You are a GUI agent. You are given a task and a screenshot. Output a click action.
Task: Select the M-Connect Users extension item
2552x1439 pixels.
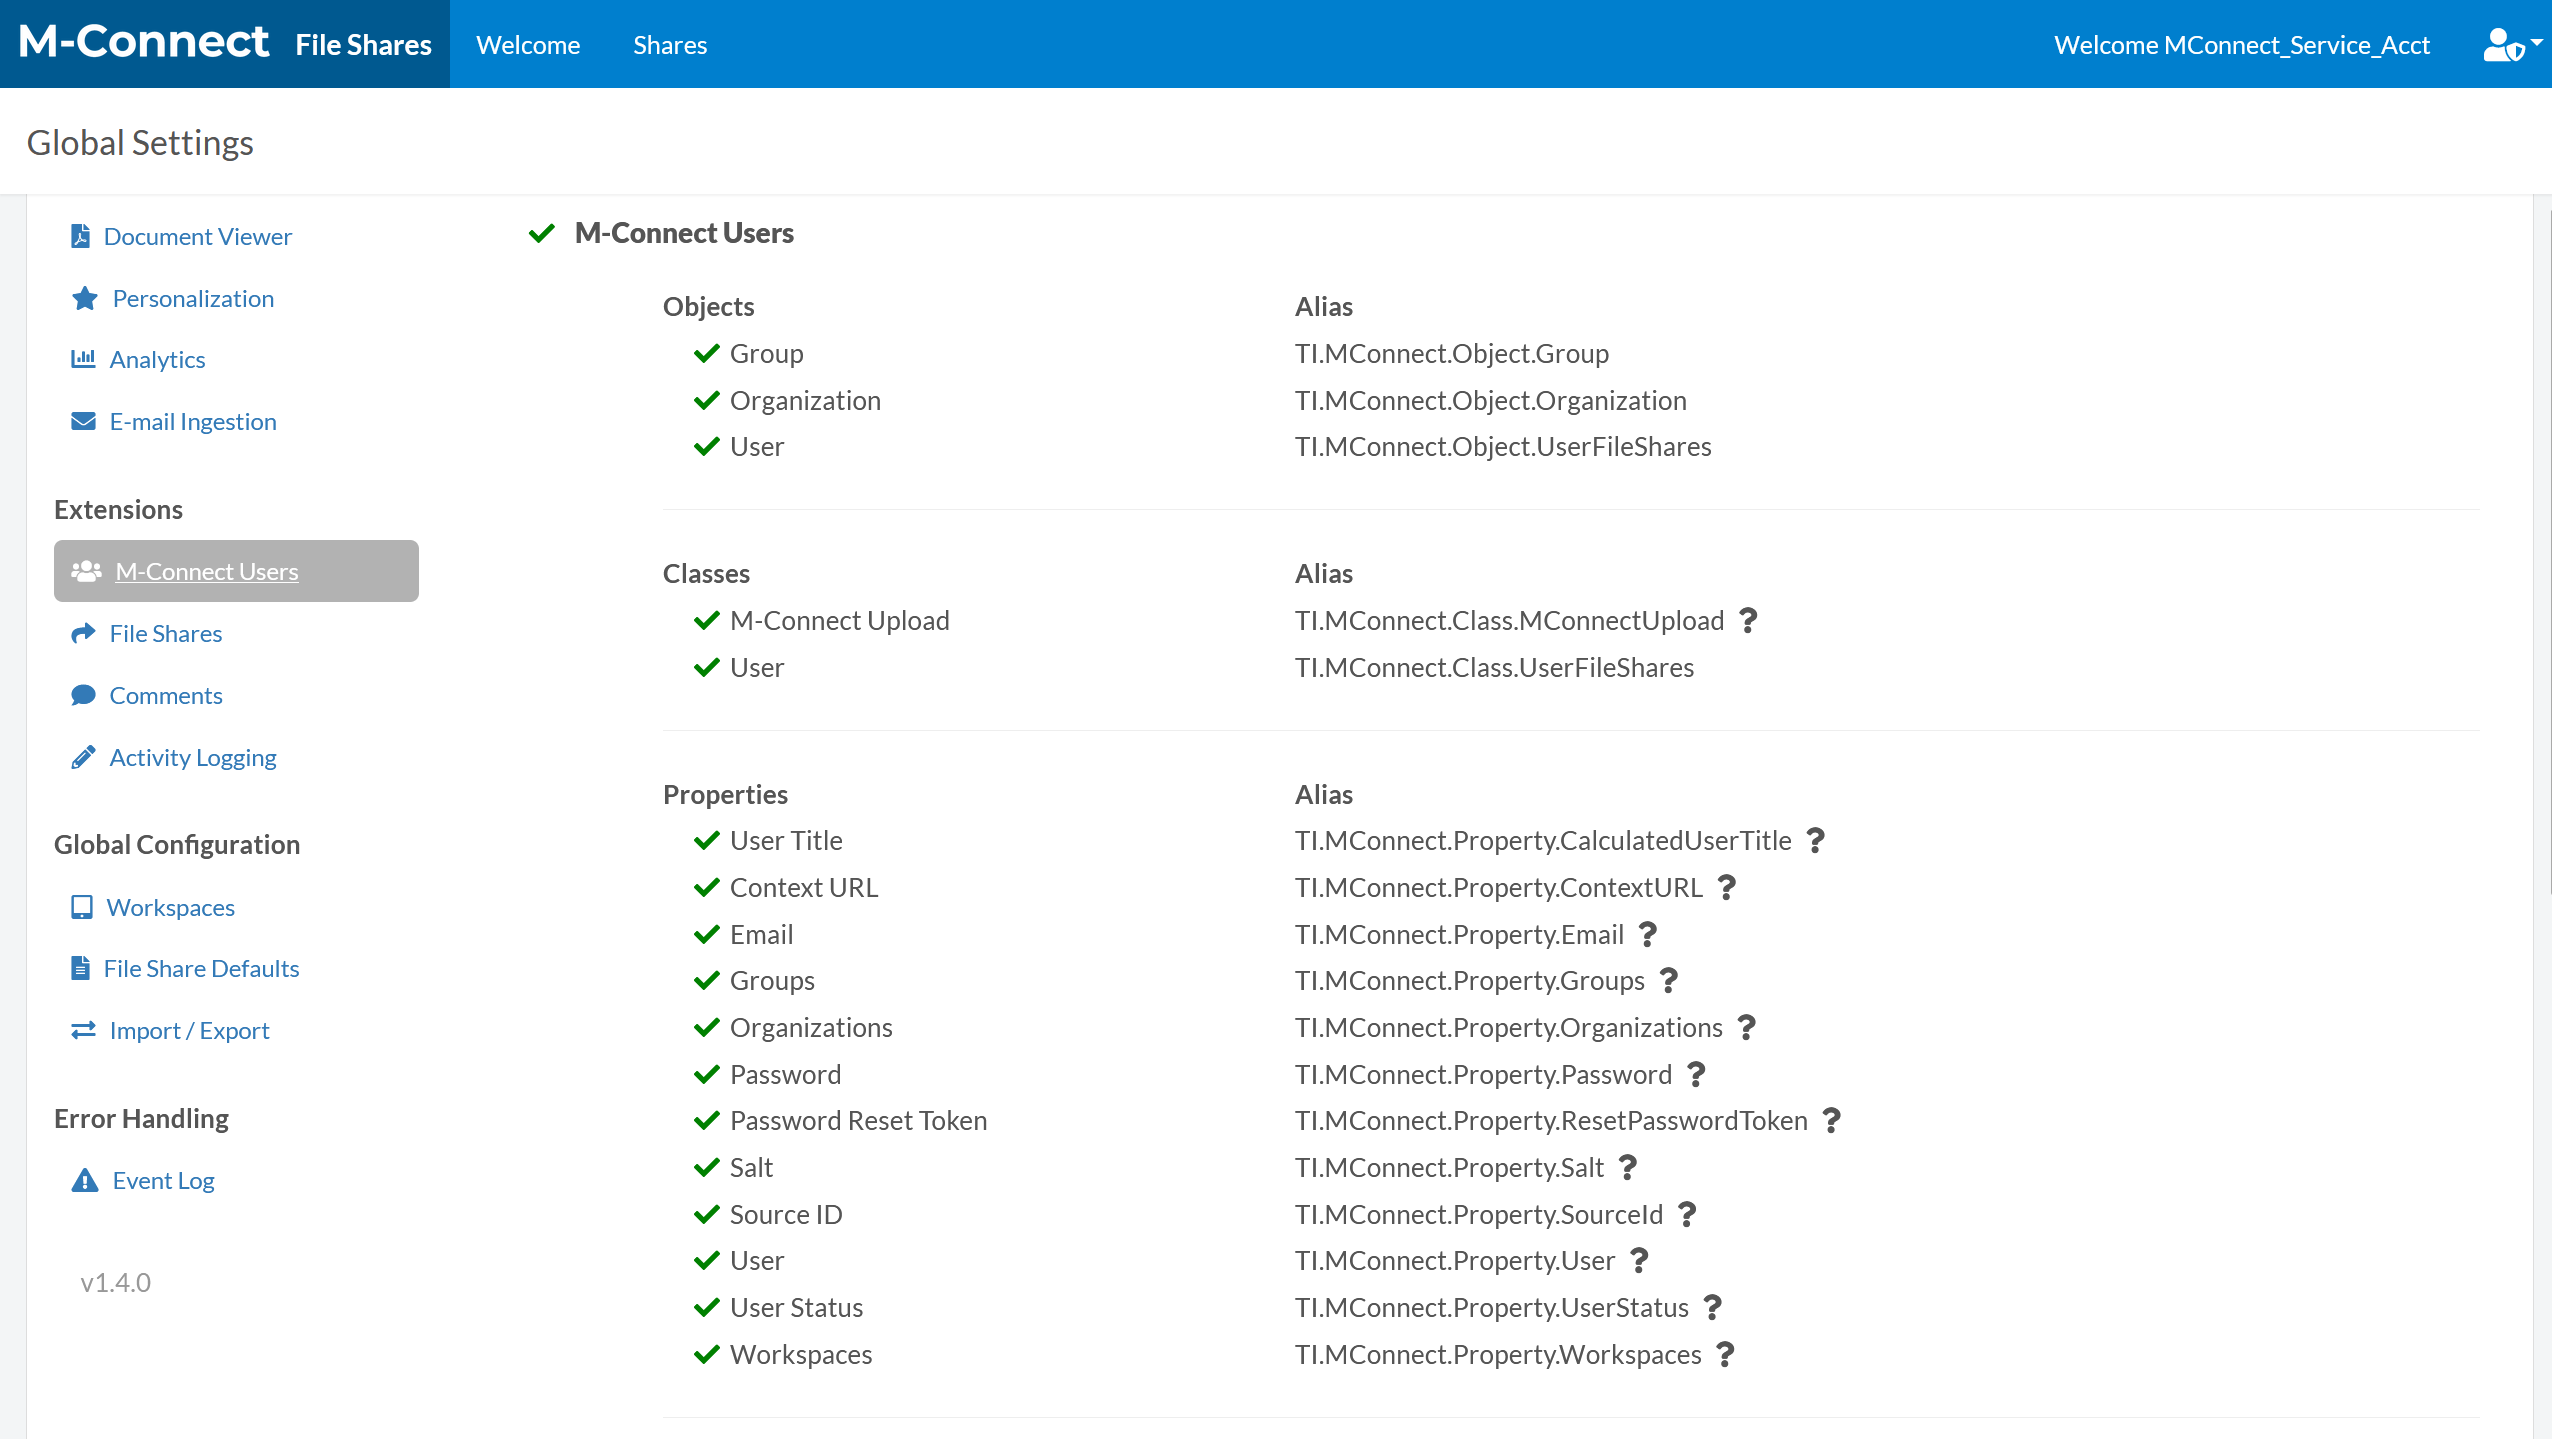click(207, 571)
